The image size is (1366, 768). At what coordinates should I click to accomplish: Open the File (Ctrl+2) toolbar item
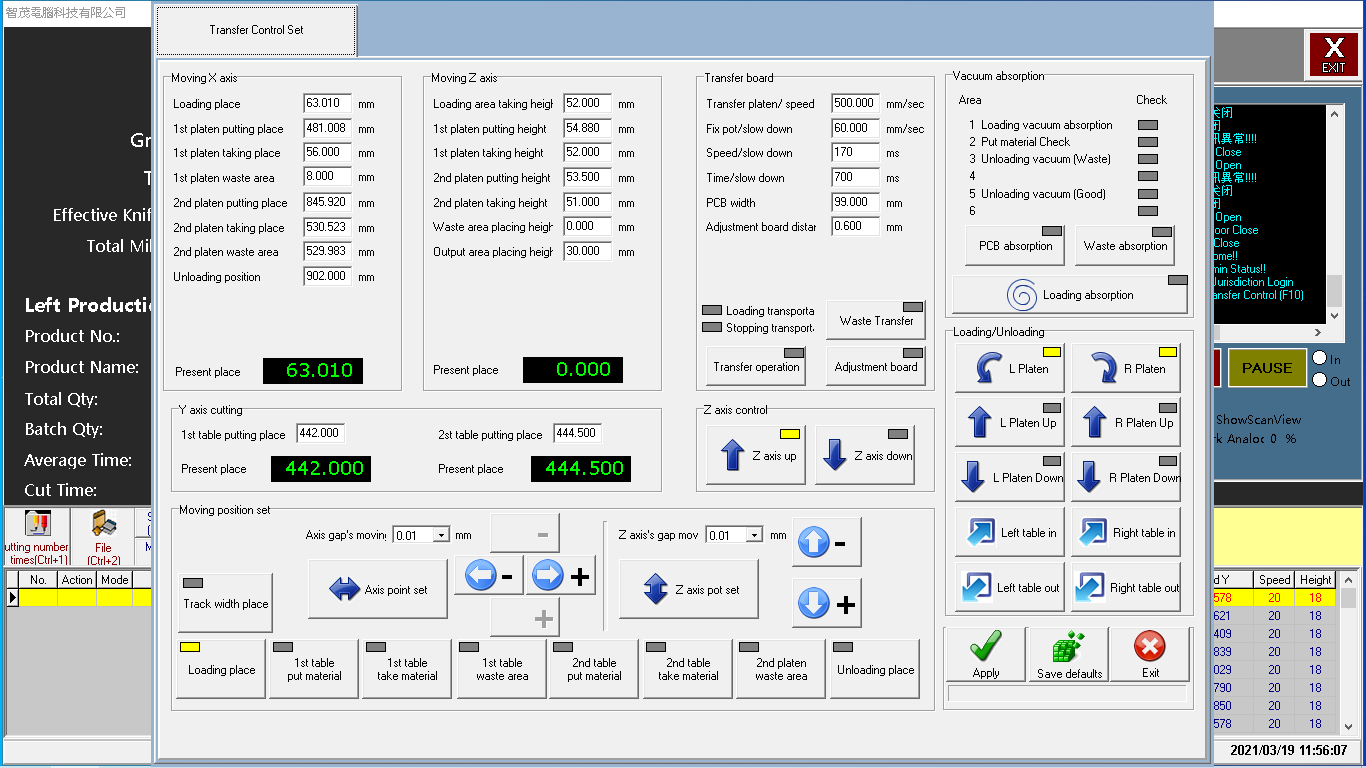pyautogui.click(x=103, y=536)
